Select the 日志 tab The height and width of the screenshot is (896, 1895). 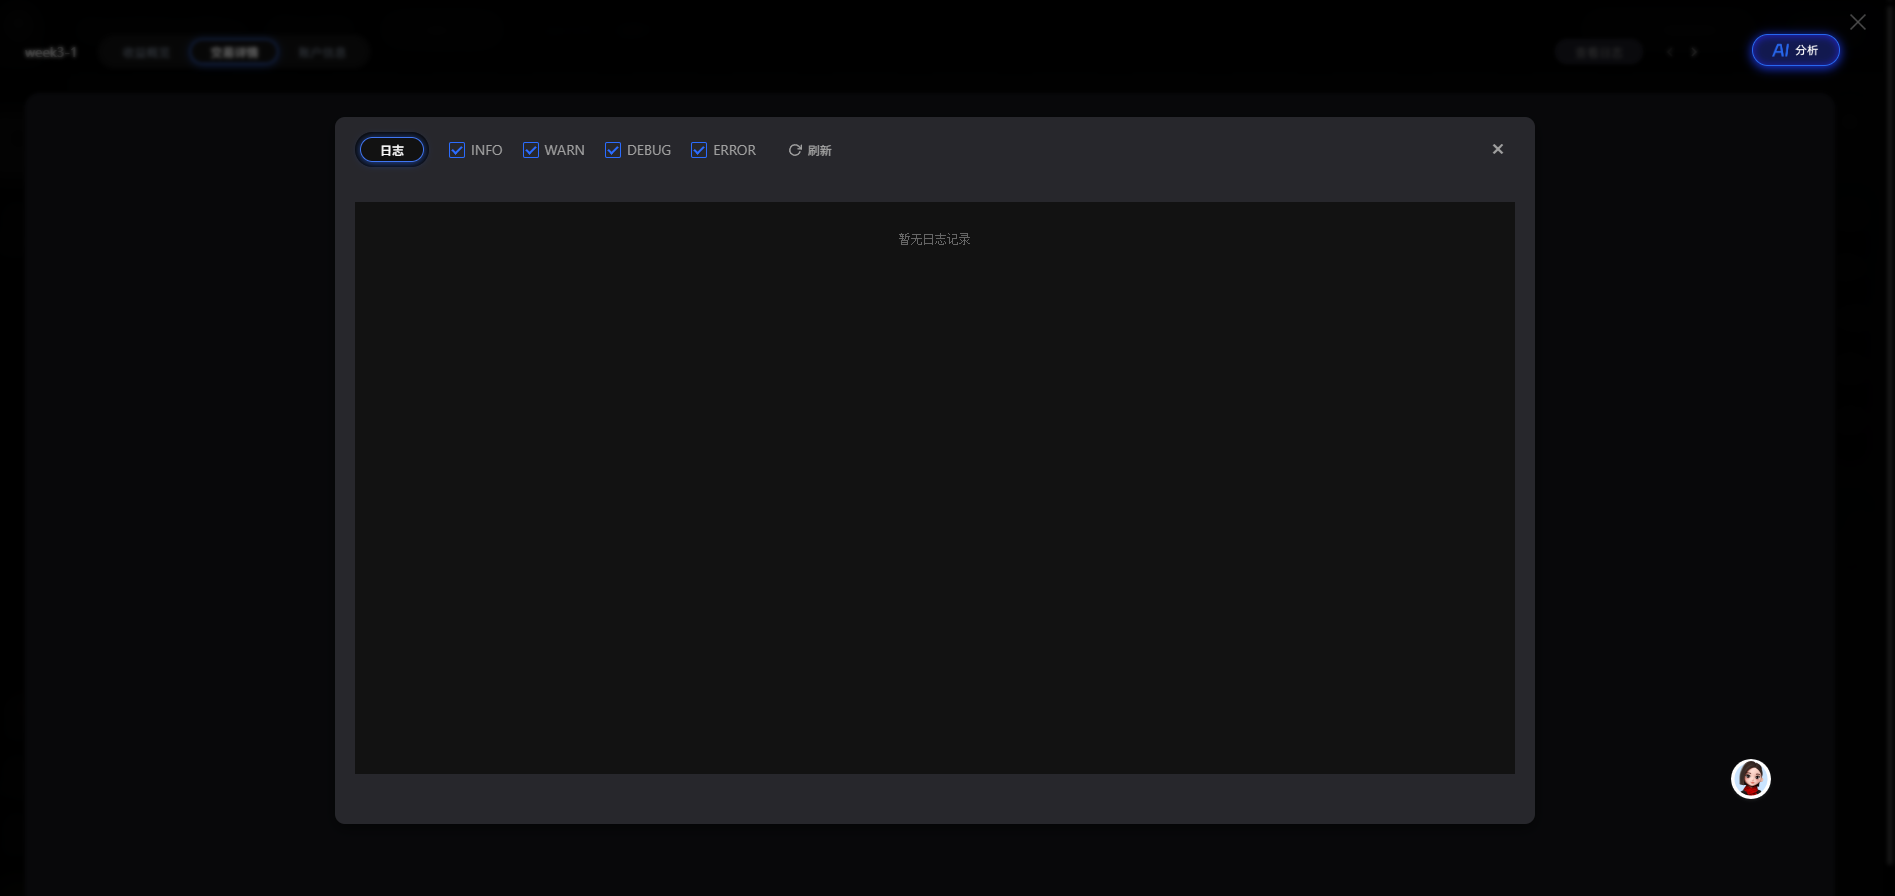[x=392, y=150]
